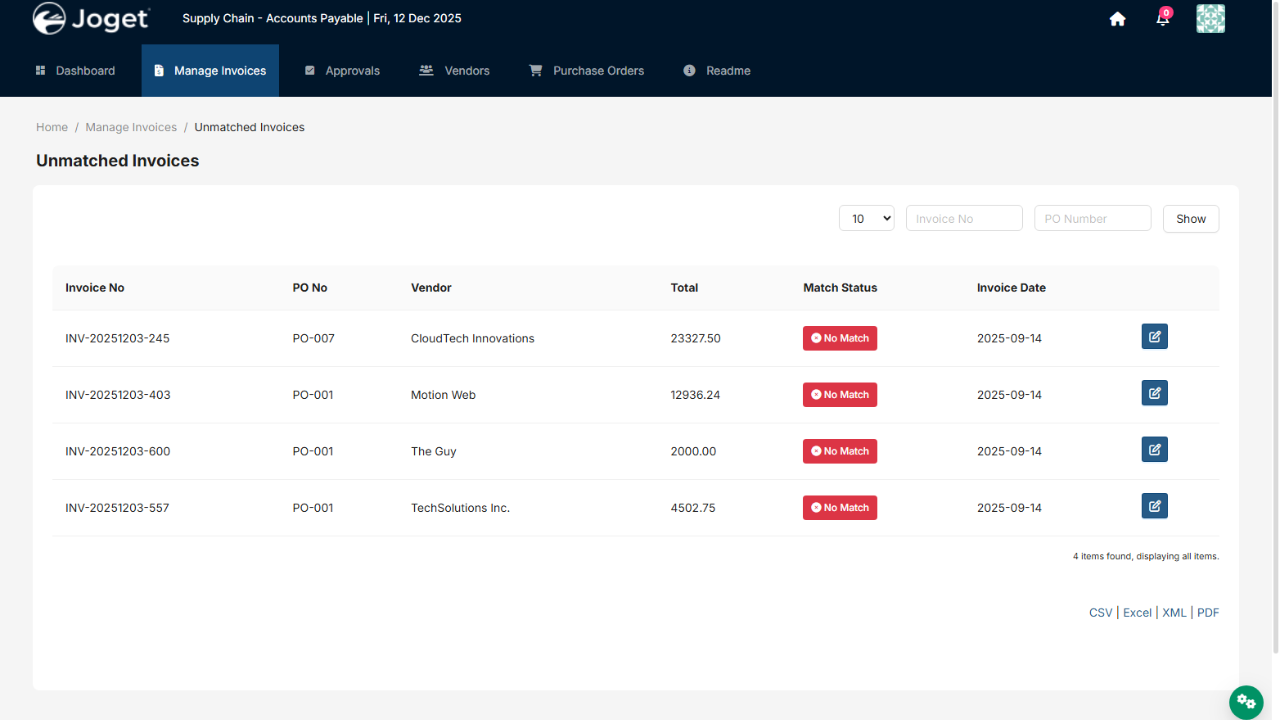
Task: Click edit icon for Motion Web invoice
Action: (x=1154, y=393)
